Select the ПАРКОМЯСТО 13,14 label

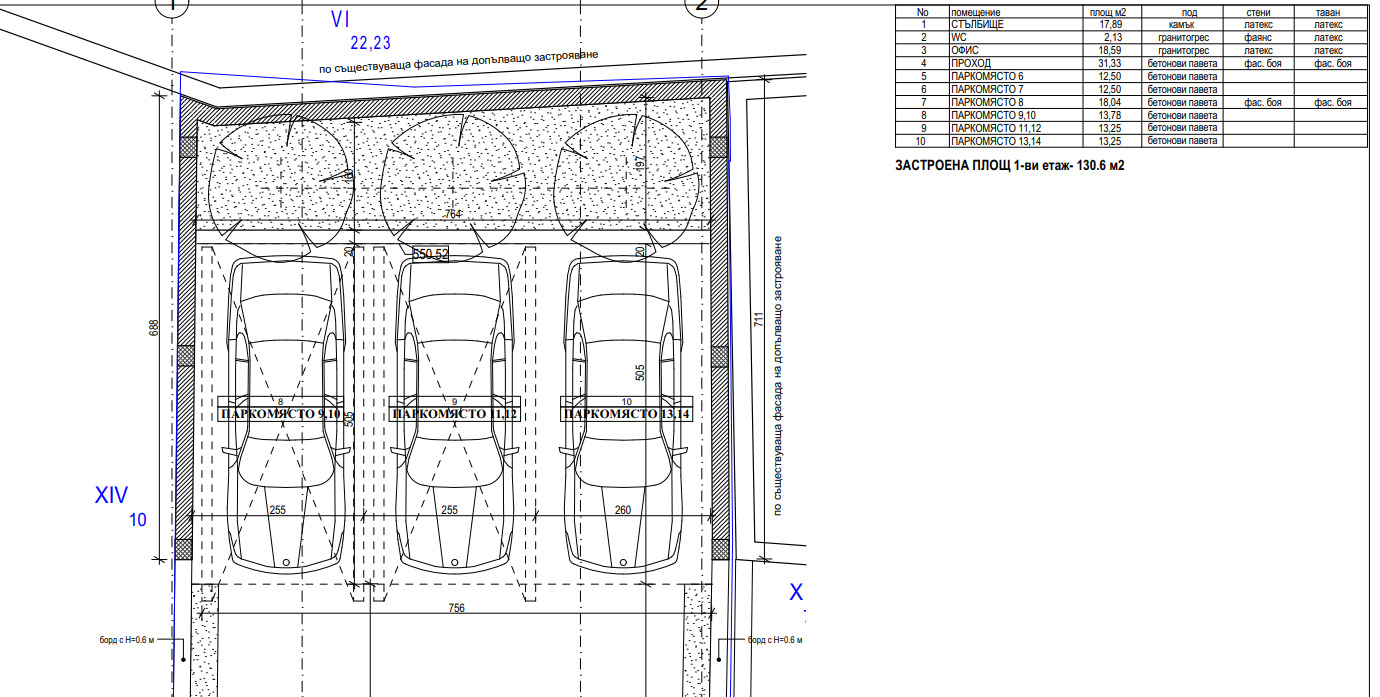[626, 413]
